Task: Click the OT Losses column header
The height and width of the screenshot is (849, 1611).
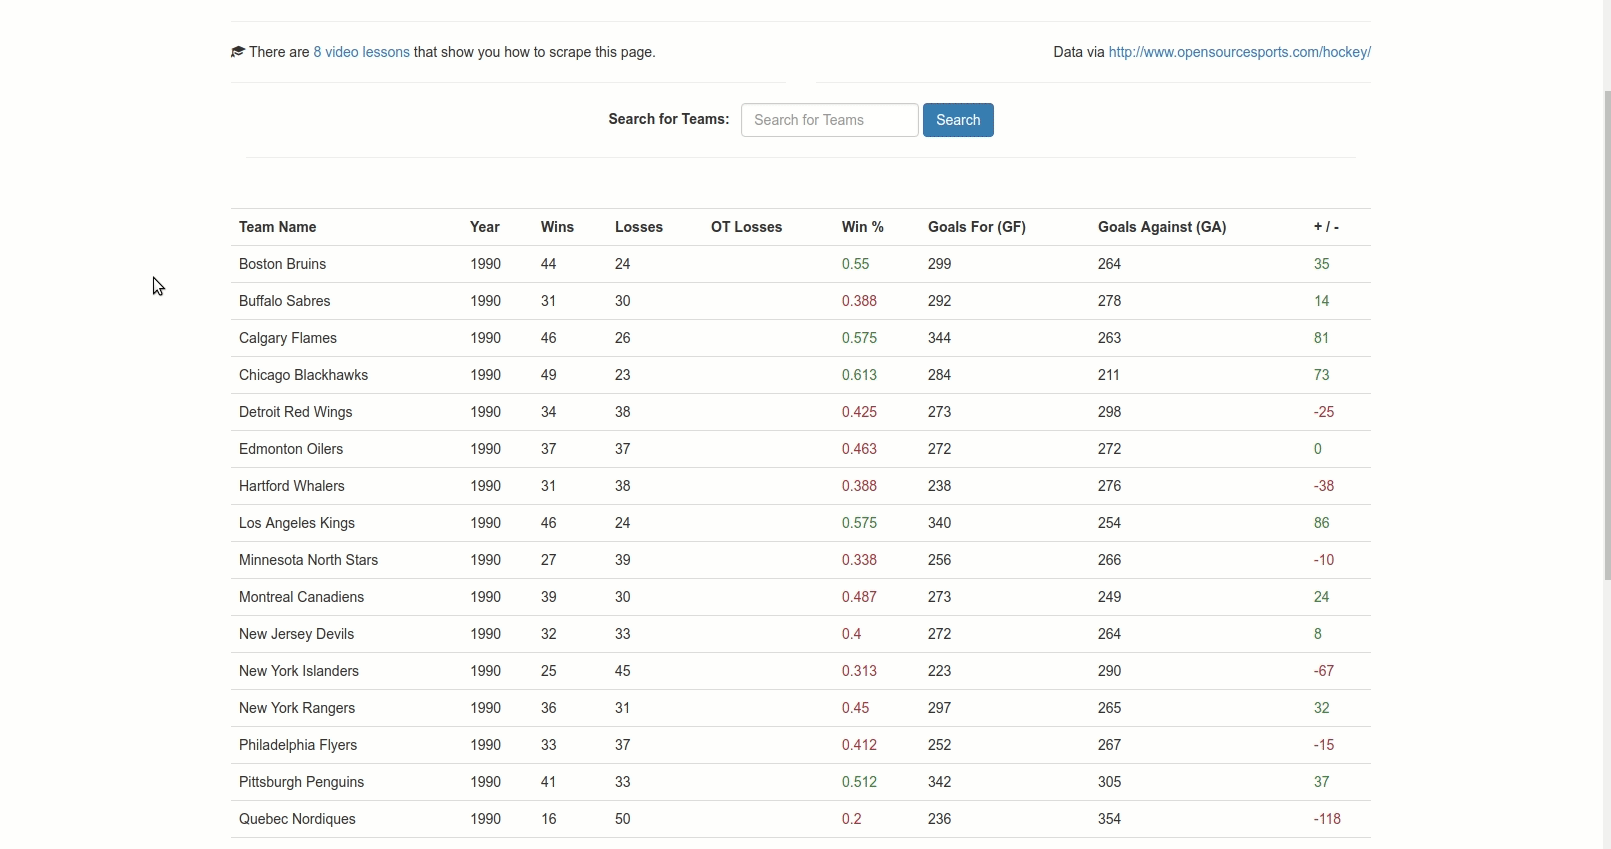Action: (x=747, y=227)
